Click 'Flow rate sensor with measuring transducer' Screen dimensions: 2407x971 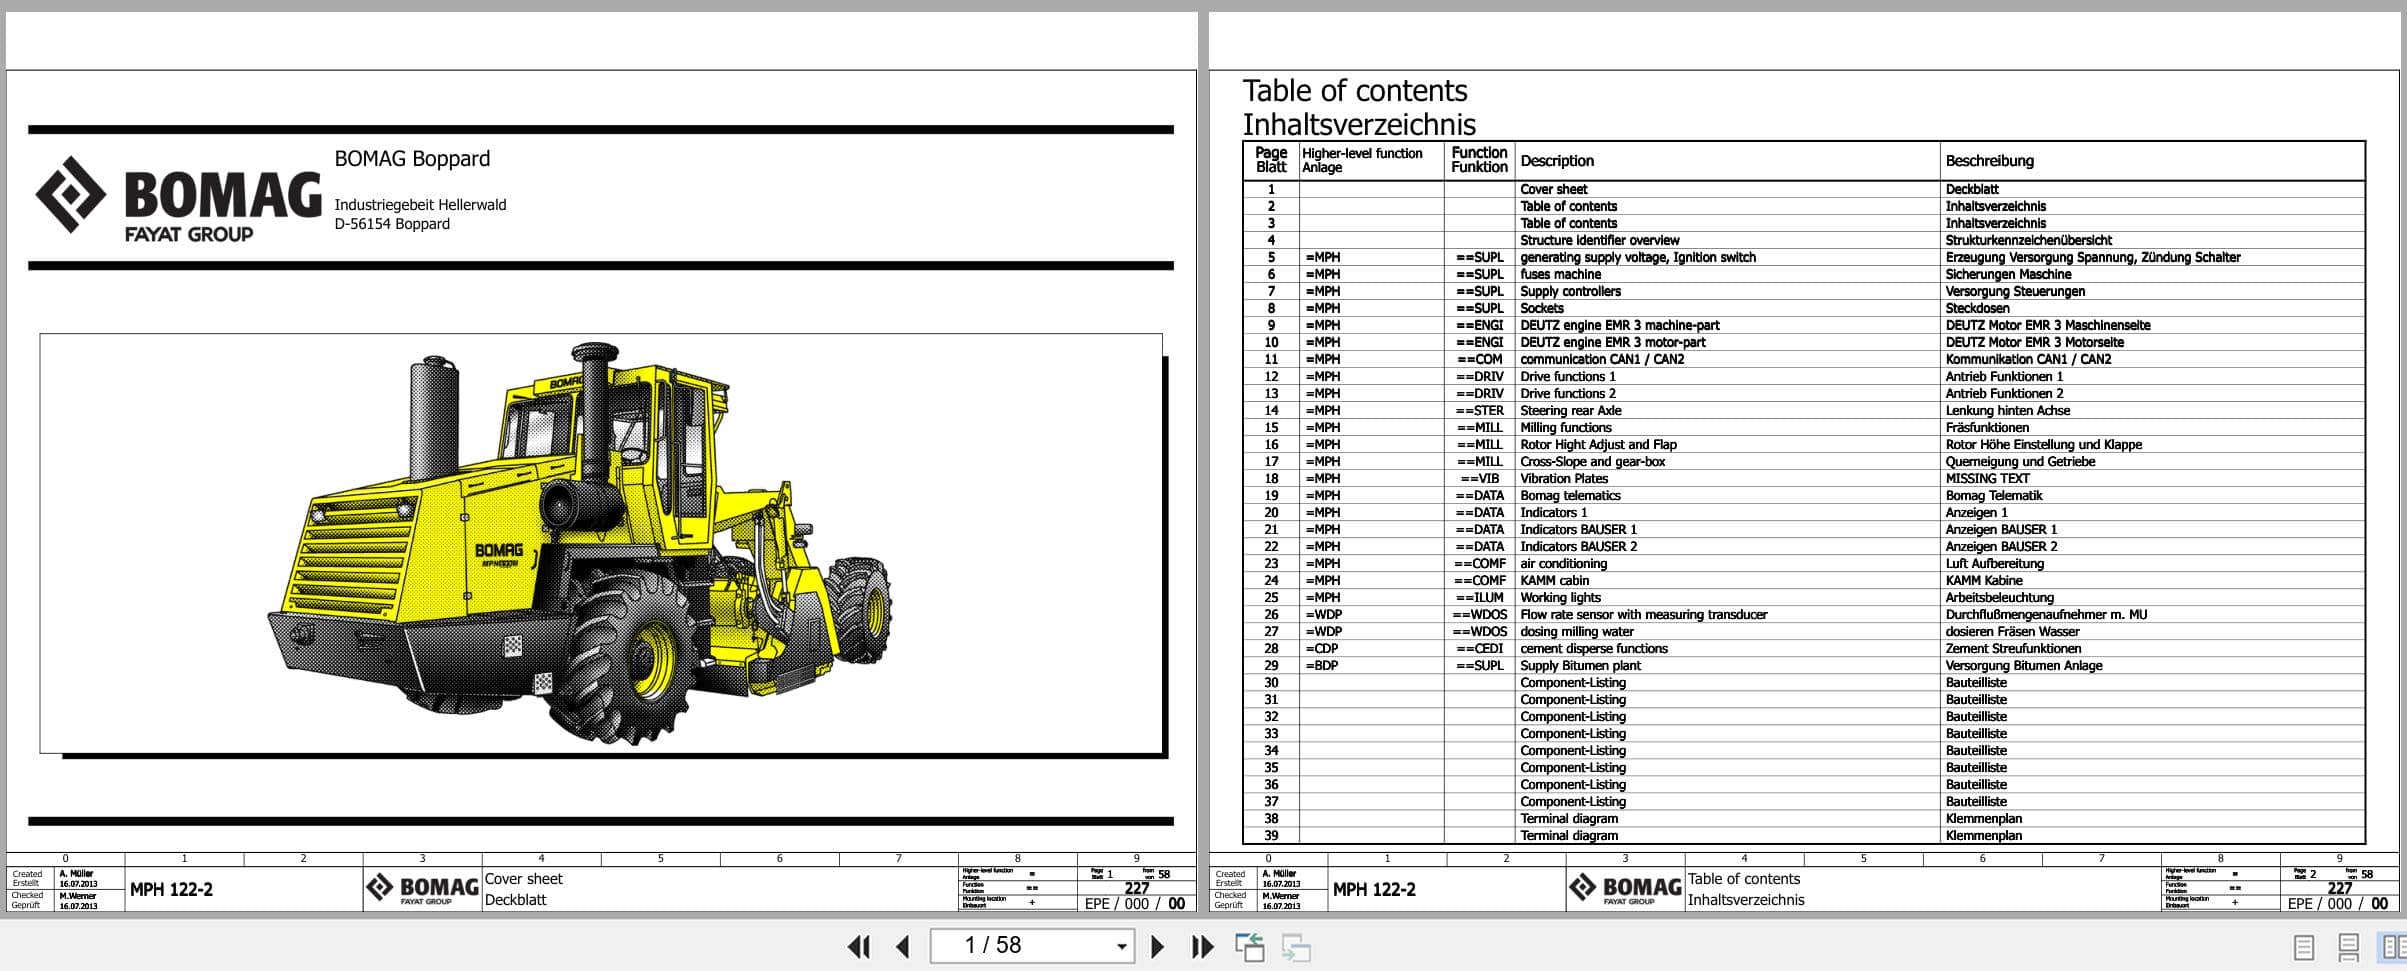tap(1643, 614)
